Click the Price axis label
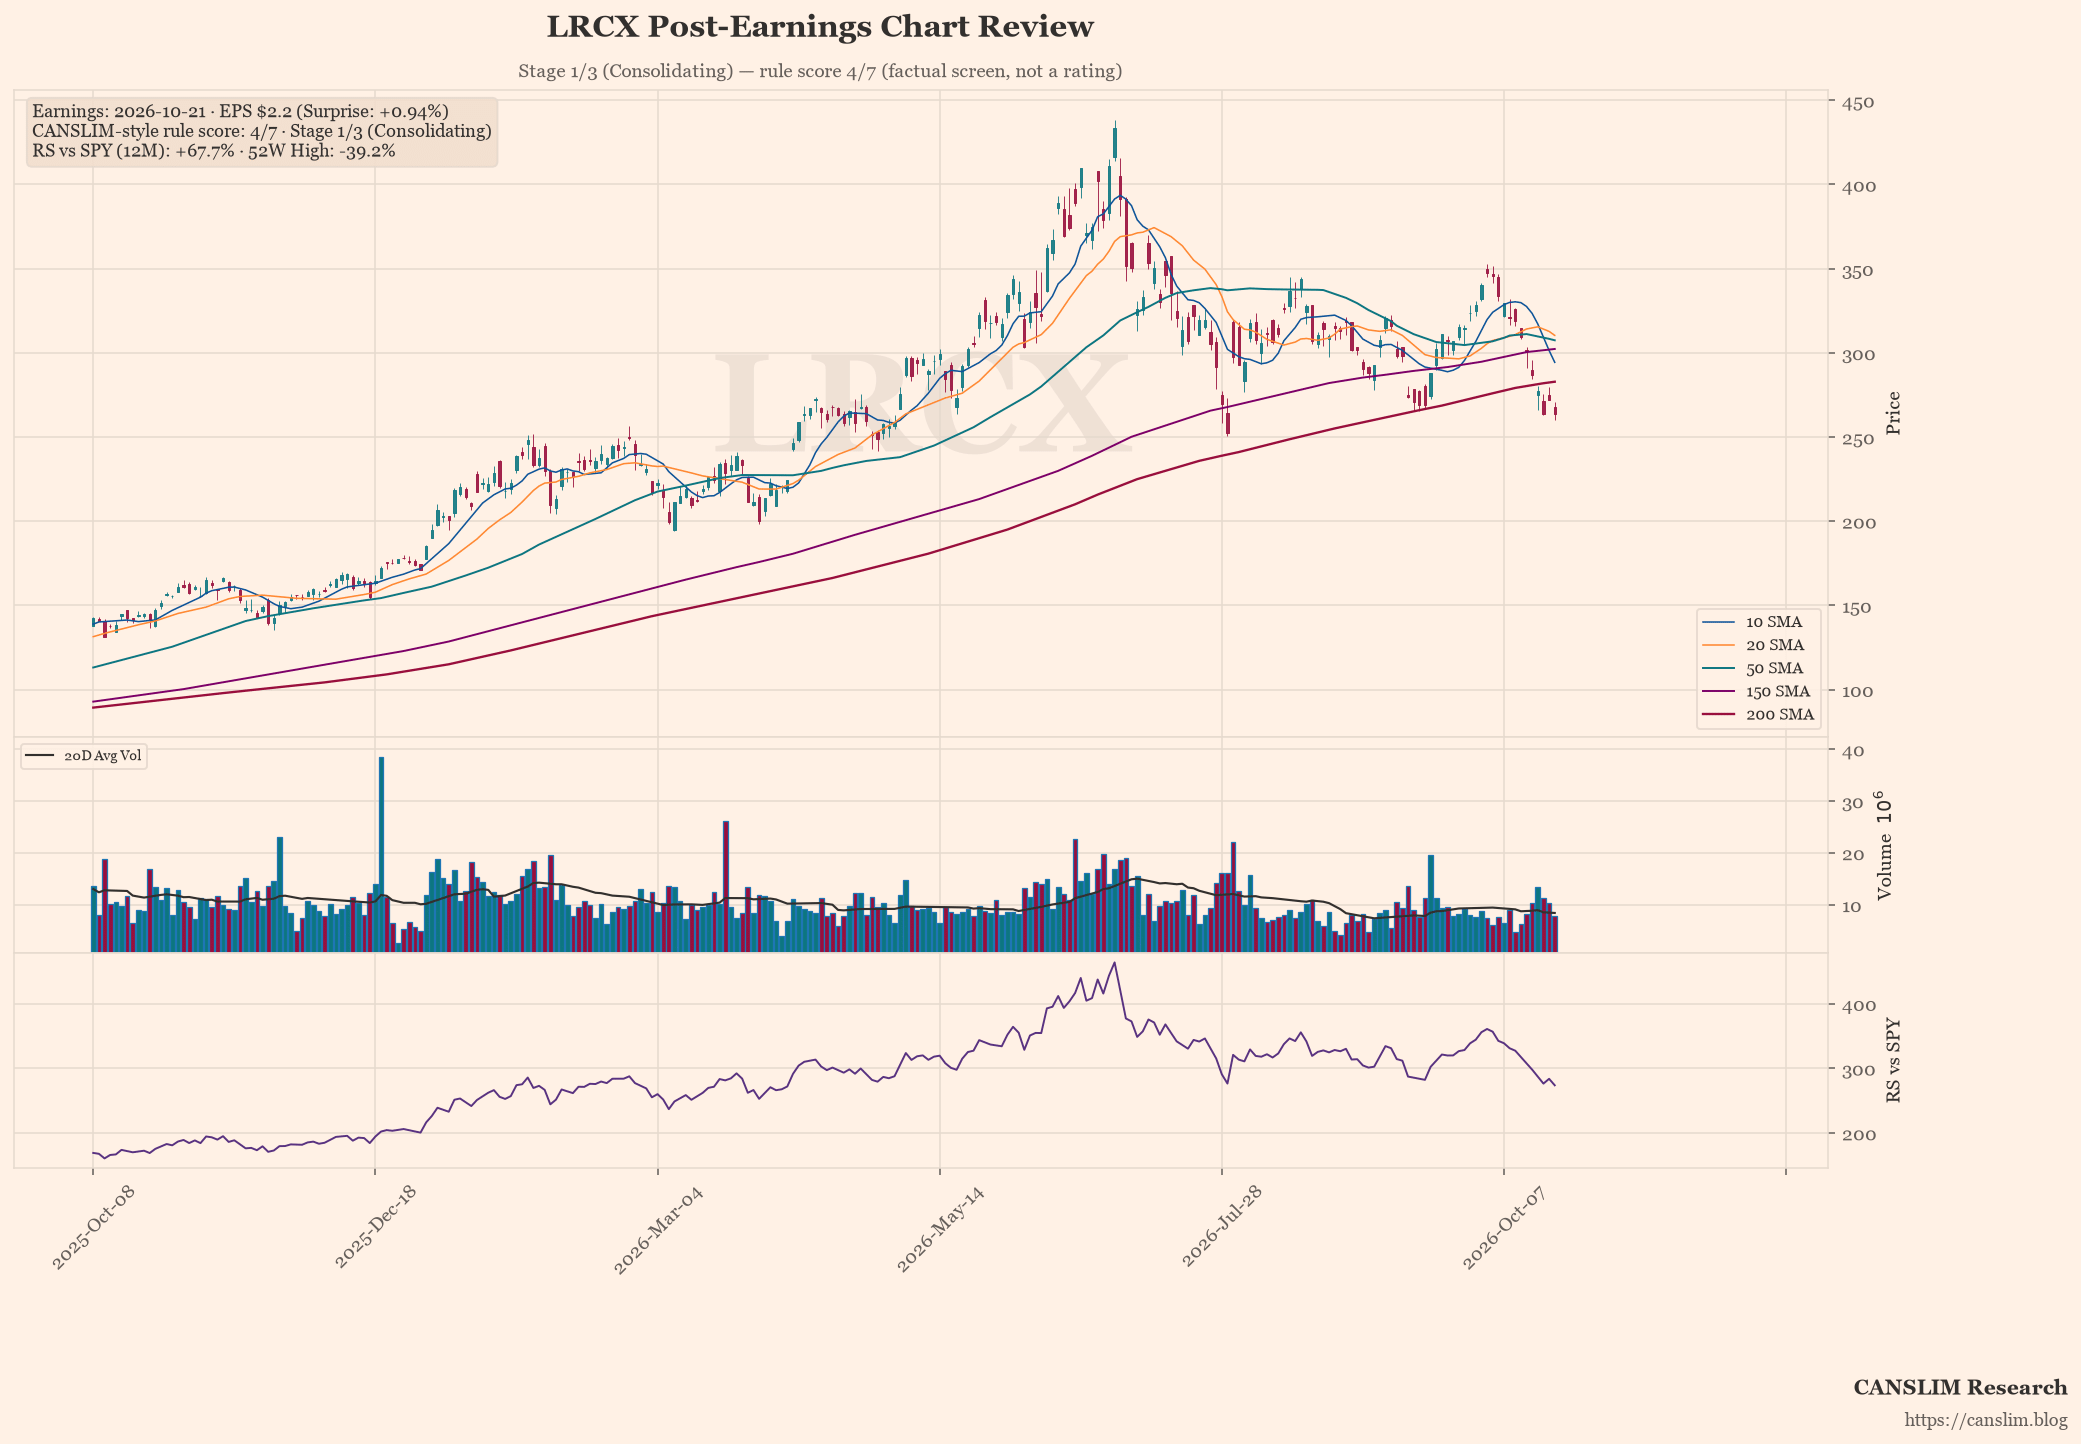 (x=1893, y=413)
